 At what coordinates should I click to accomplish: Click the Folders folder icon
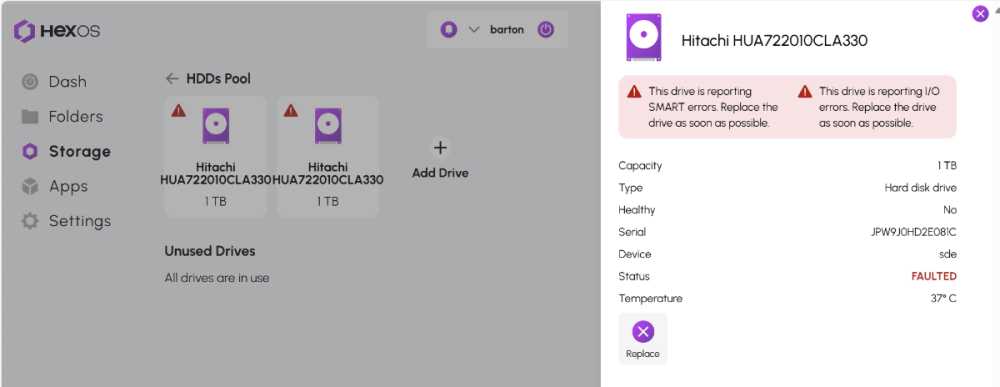(30, 117)
